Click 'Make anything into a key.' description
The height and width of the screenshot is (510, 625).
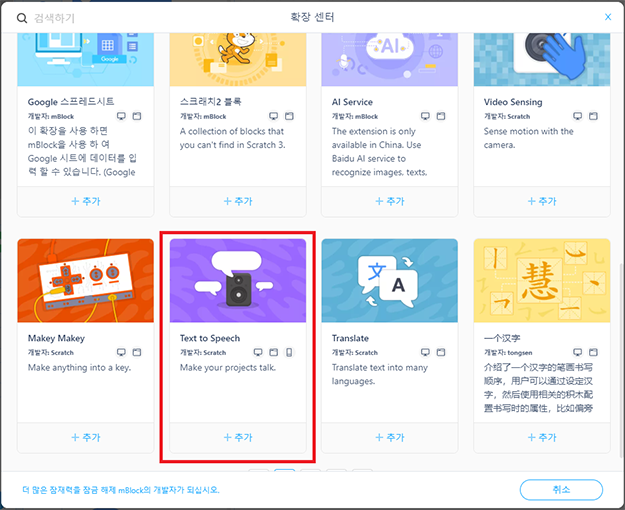click(x=79, y=368)
